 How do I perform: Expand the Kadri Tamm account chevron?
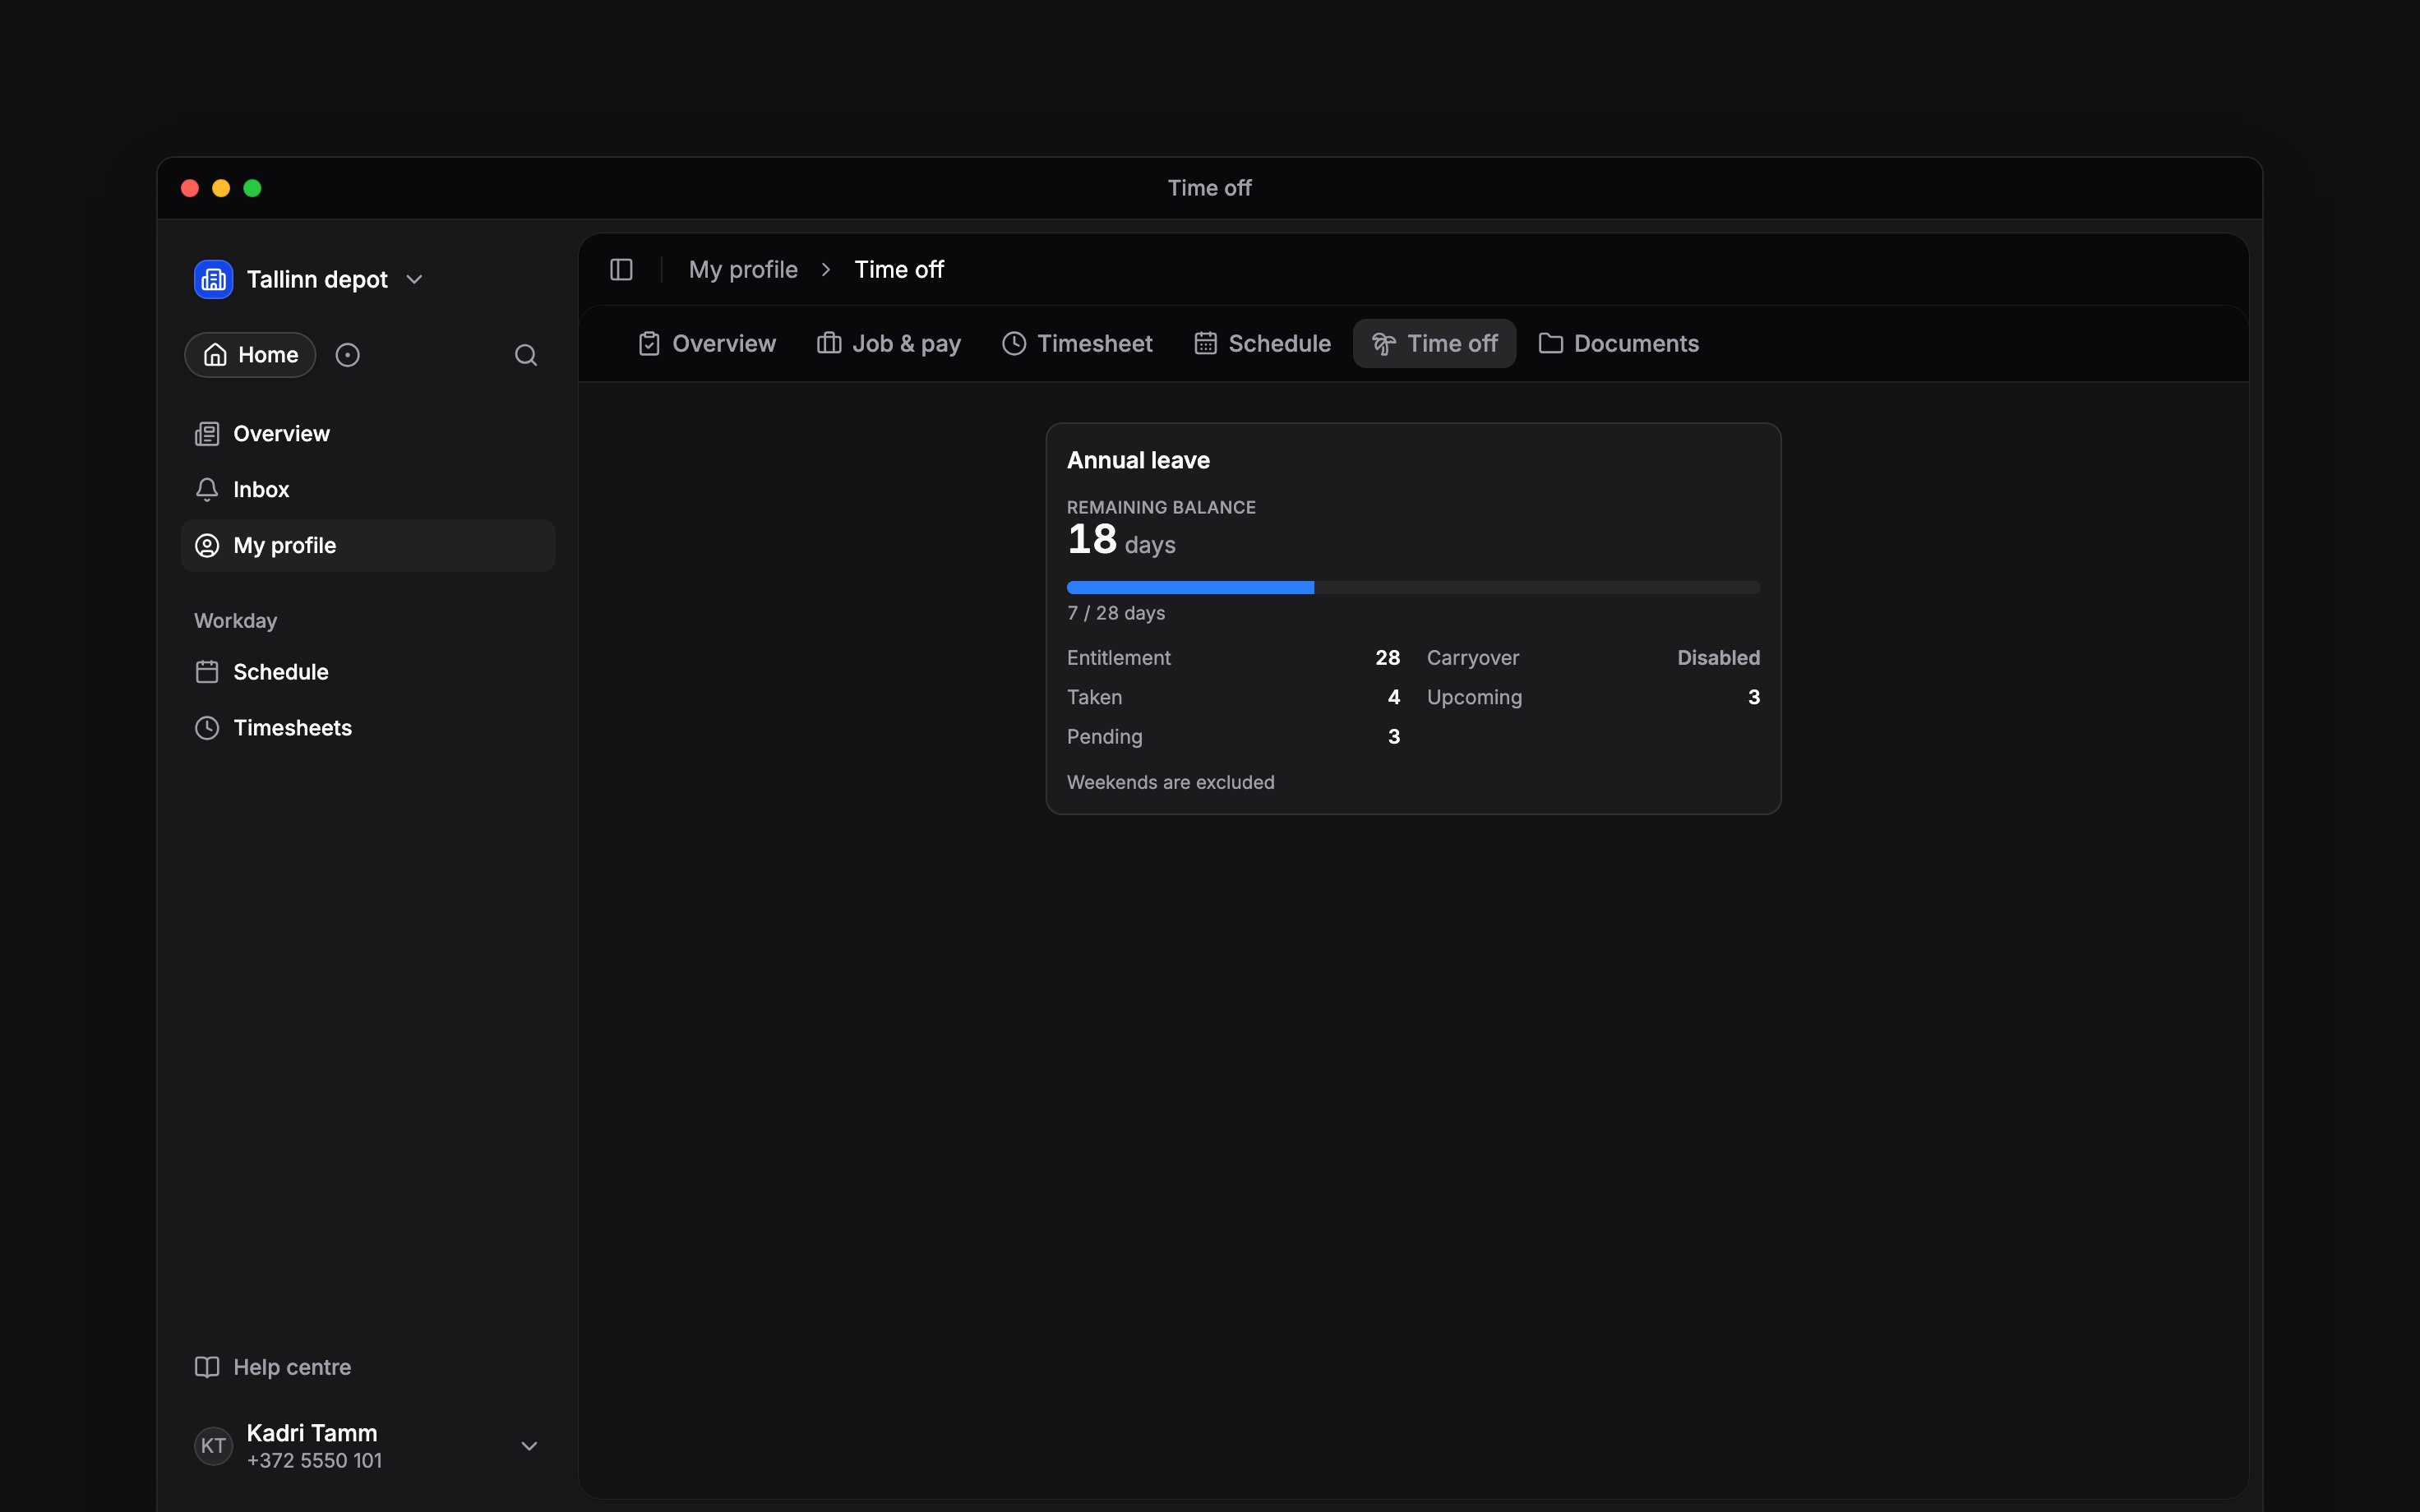[529, 1446]
